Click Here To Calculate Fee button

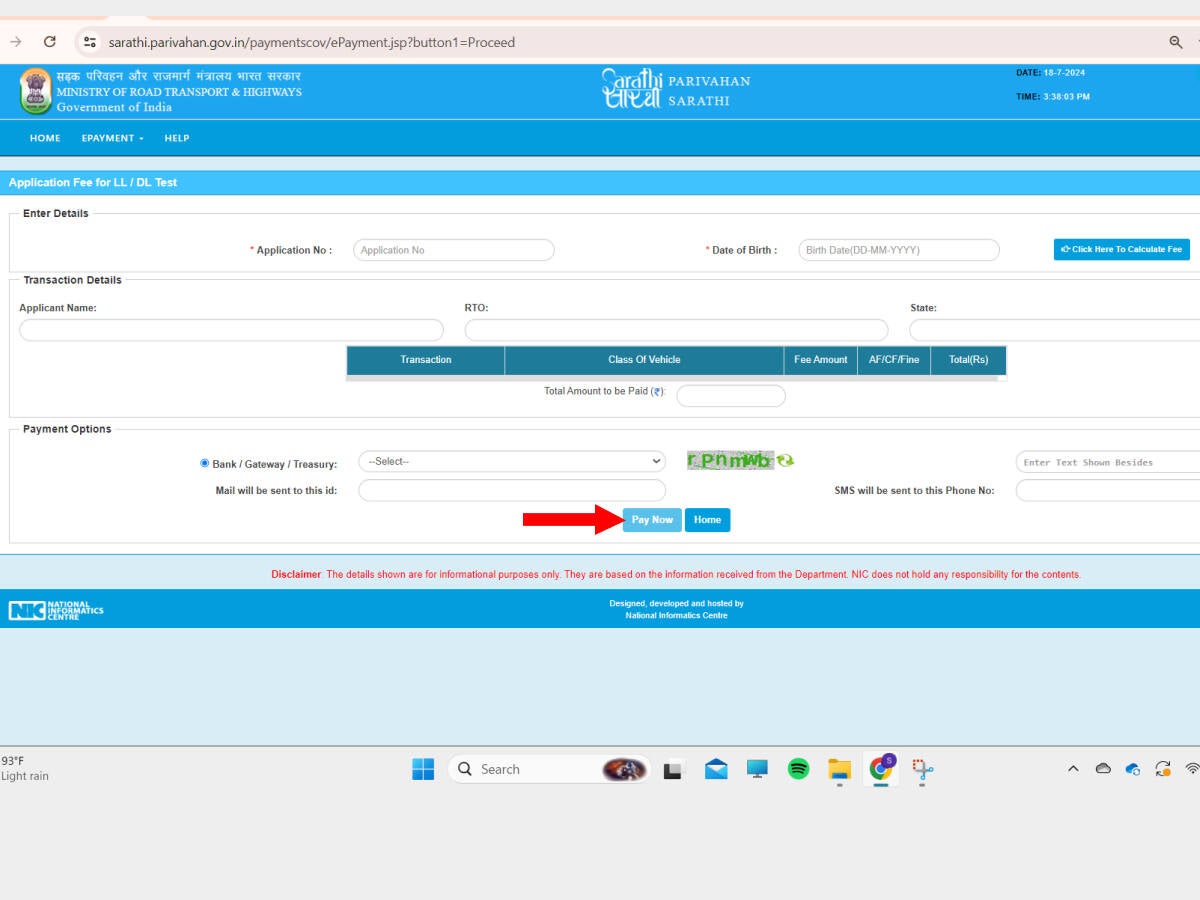(1121, 249)
